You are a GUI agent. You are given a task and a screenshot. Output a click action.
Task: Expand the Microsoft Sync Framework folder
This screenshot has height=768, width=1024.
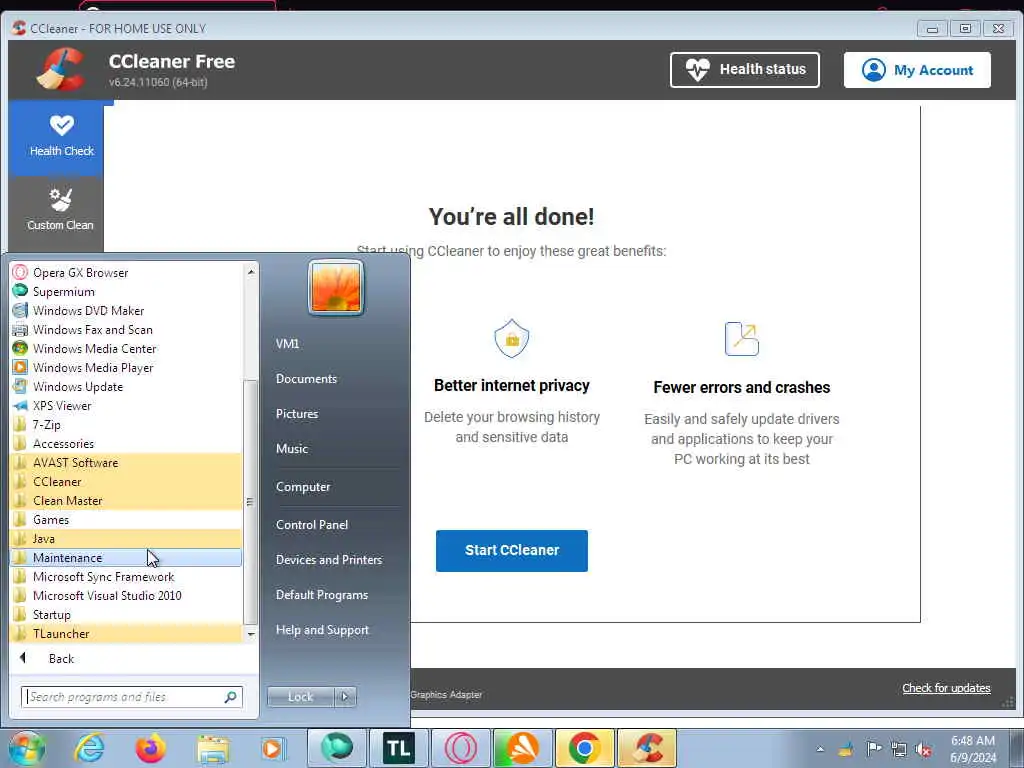coord(126,577)
